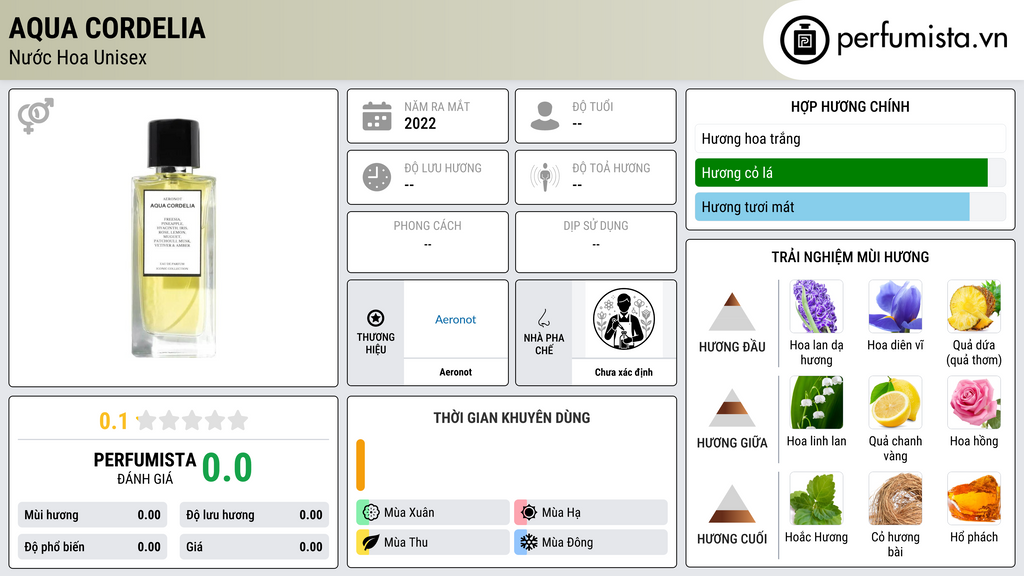
Task: Click the perfumista.vn bottle logo
Action: pyautogui.click(x=805, y=40)
